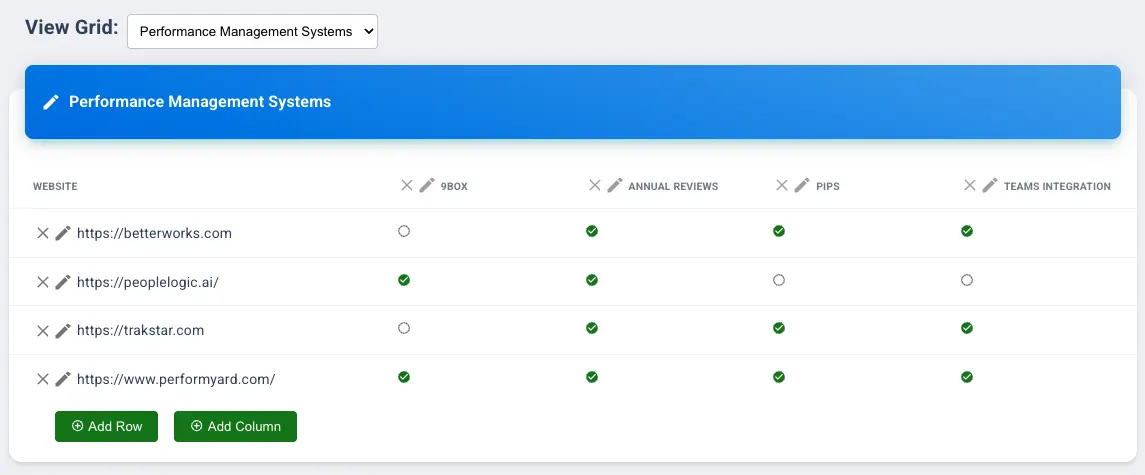Toggle 9BOX for trakstar.com
Viewport: 1145px width, 475px height.
[x=404, y=328]
